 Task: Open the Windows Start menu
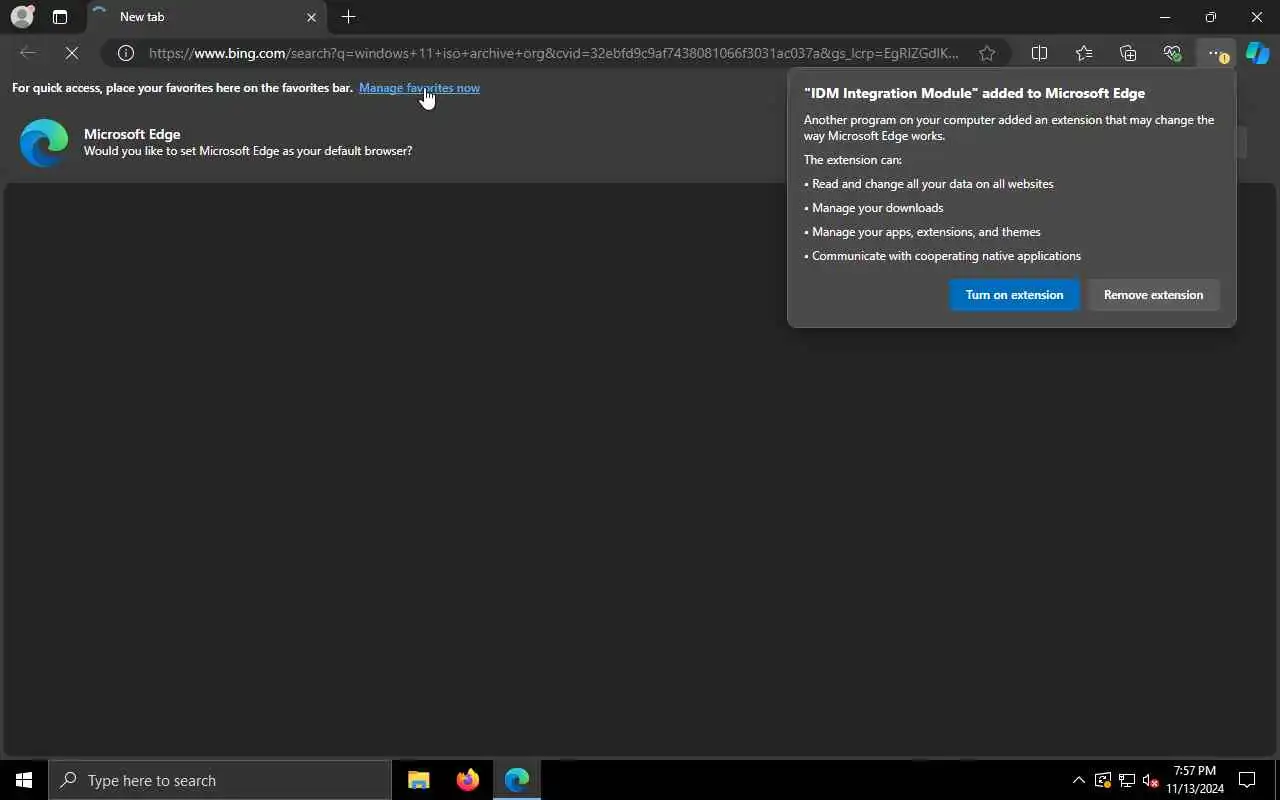point(24,780)
